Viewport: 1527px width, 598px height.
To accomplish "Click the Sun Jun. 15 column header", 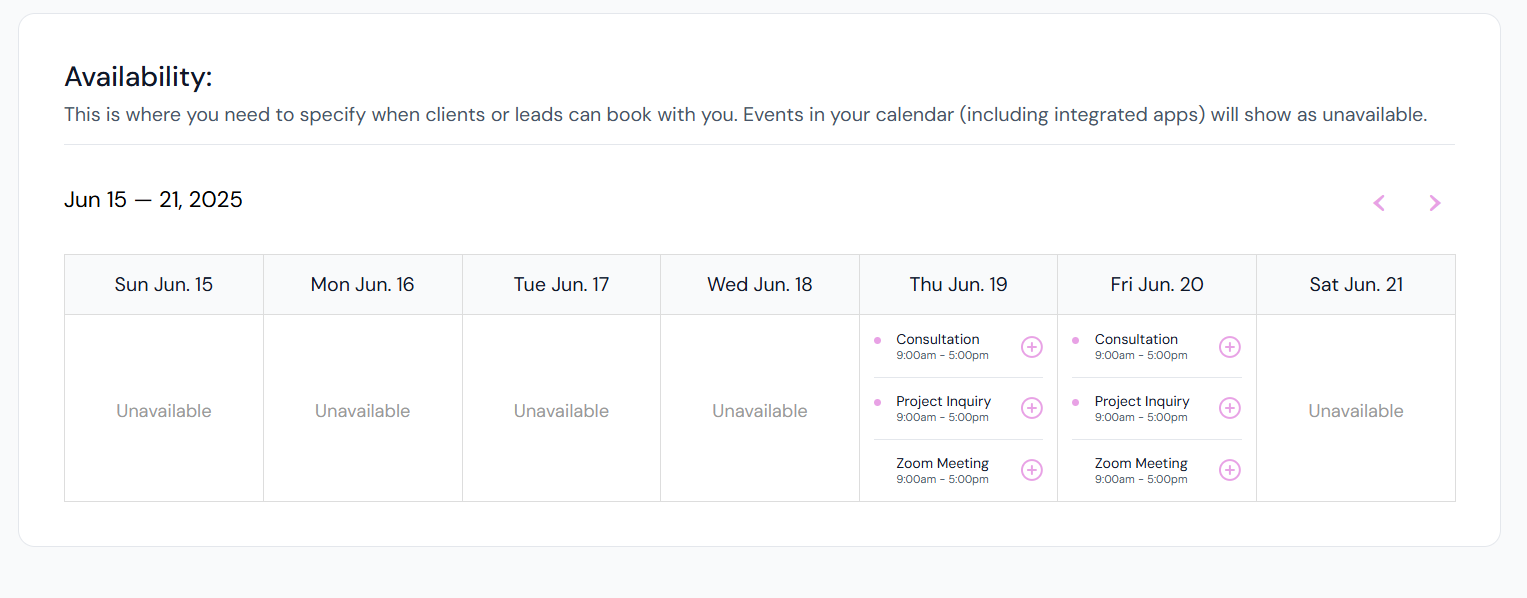I will click(x=164, y=285).
